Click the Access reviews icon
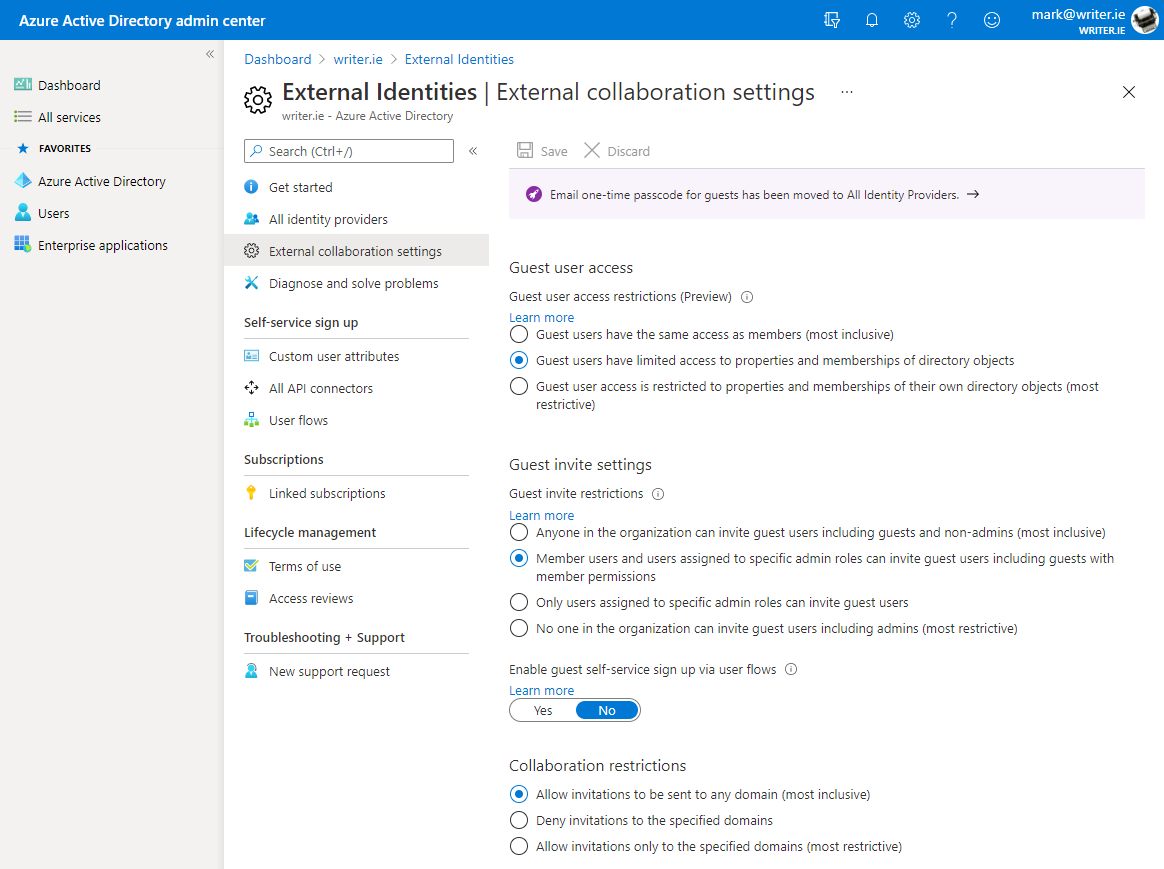 coord(252,598)
